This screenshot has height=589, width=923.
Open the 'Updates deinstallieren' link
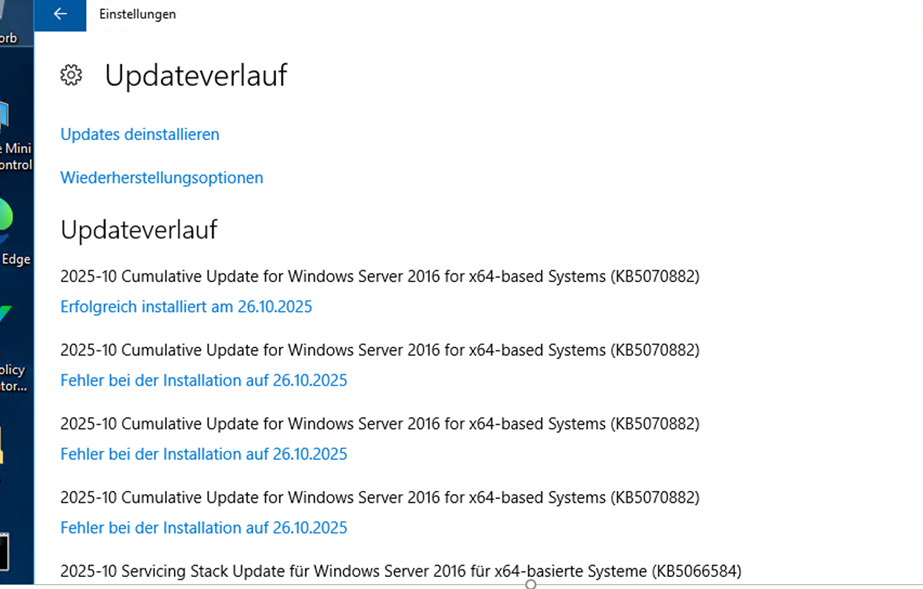point(139,134)
